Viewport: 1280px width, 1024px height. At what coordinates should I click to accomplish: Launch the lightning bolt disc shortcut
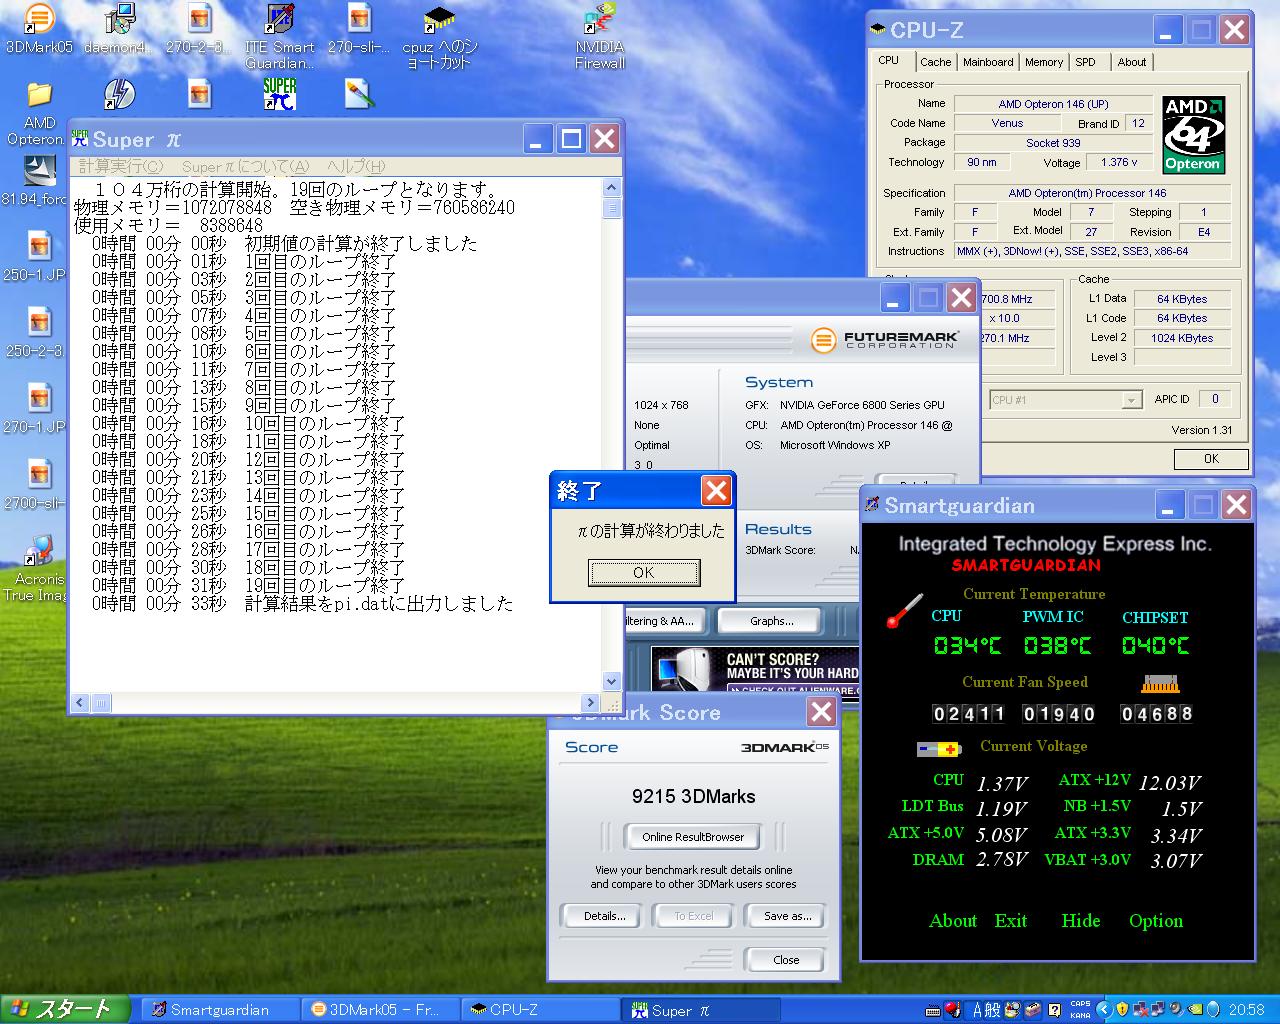tap(119, 94)
